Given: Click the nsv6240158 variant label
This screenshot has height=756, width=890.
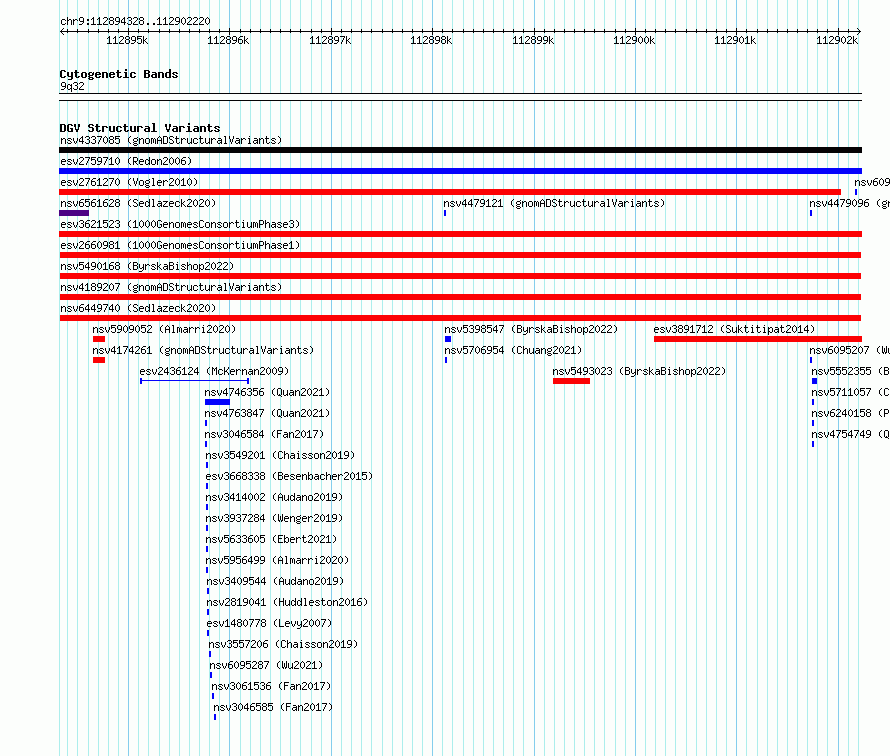Looking at the screenshot, I should click(x=850, y=413).
